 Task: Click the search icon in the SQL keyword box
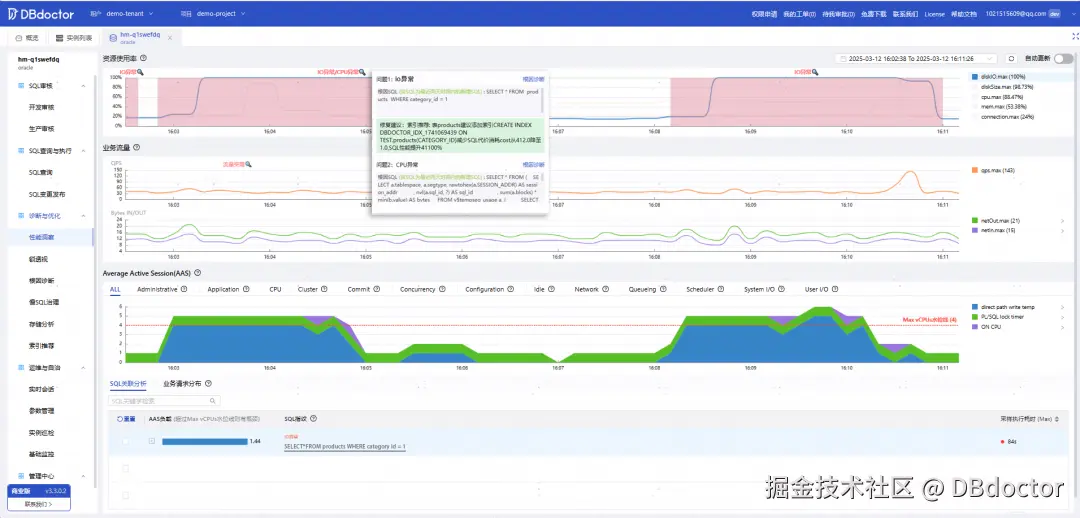pos(212,400)
